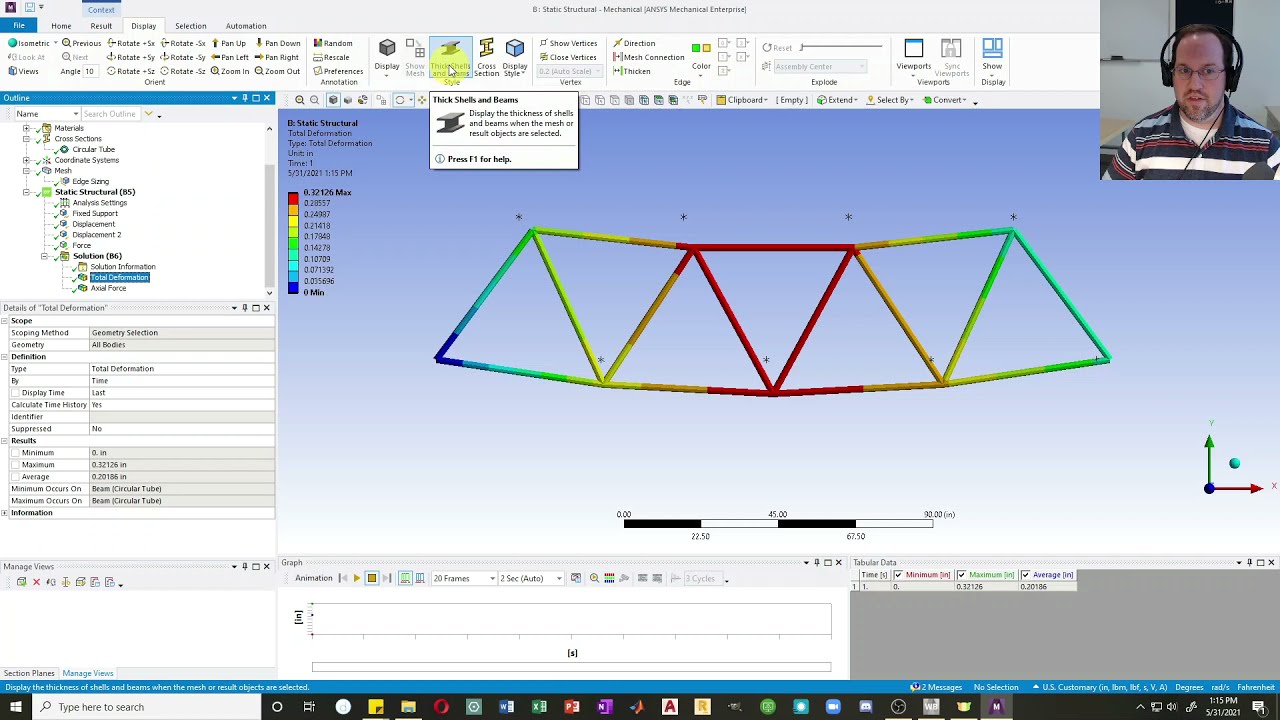This screenshot has width=1280, height=720.
Task: Click the zoom magnifier icon in Graph toolbar
Action: point(594,579)
